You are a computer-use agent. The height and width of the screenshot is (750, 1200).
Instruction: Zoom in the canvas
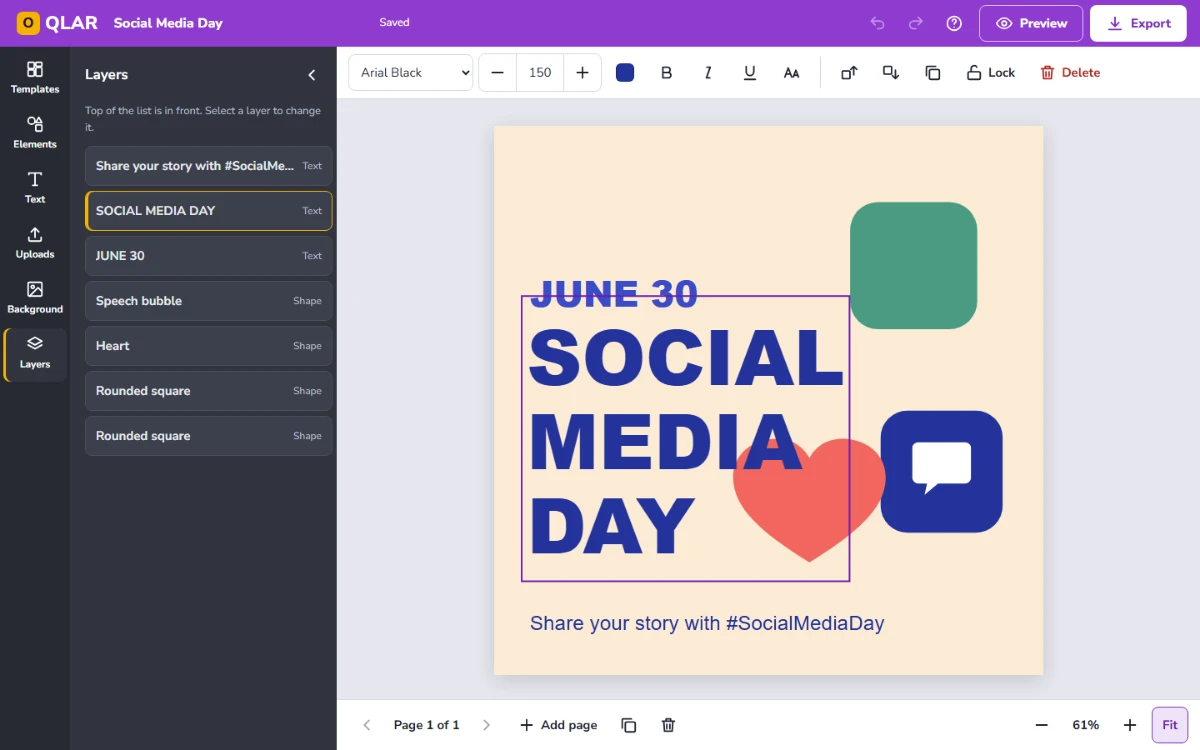point(1130,725)
